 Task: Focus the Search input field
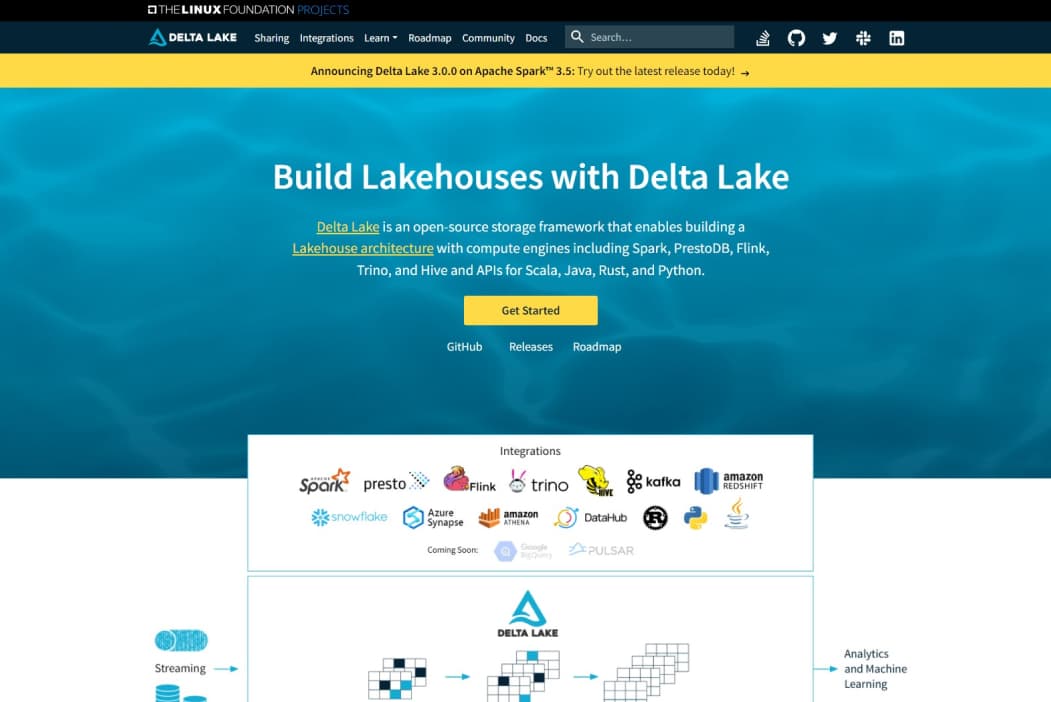[x=657, y=37]
